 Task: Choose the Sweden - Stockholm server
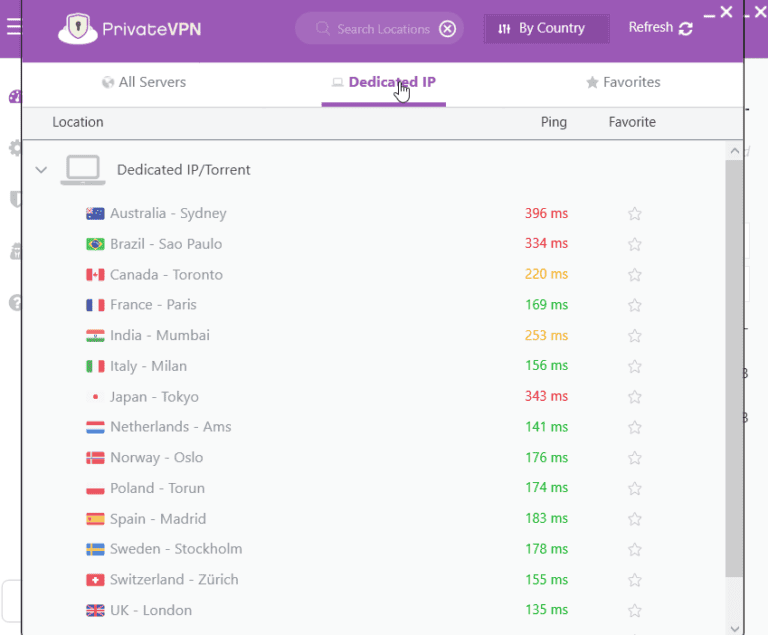[x=176, y=549]
